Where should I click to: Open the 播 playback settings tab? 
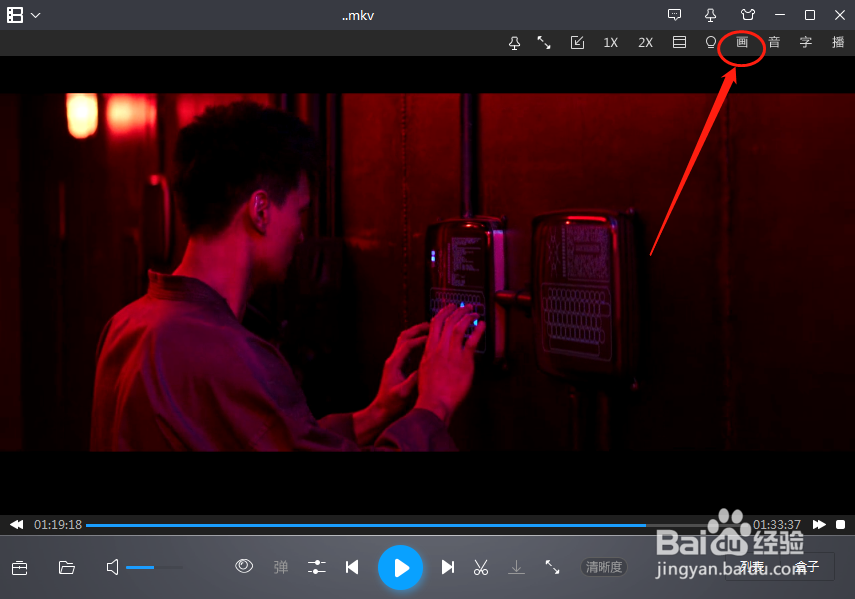(x=838, y=42)
